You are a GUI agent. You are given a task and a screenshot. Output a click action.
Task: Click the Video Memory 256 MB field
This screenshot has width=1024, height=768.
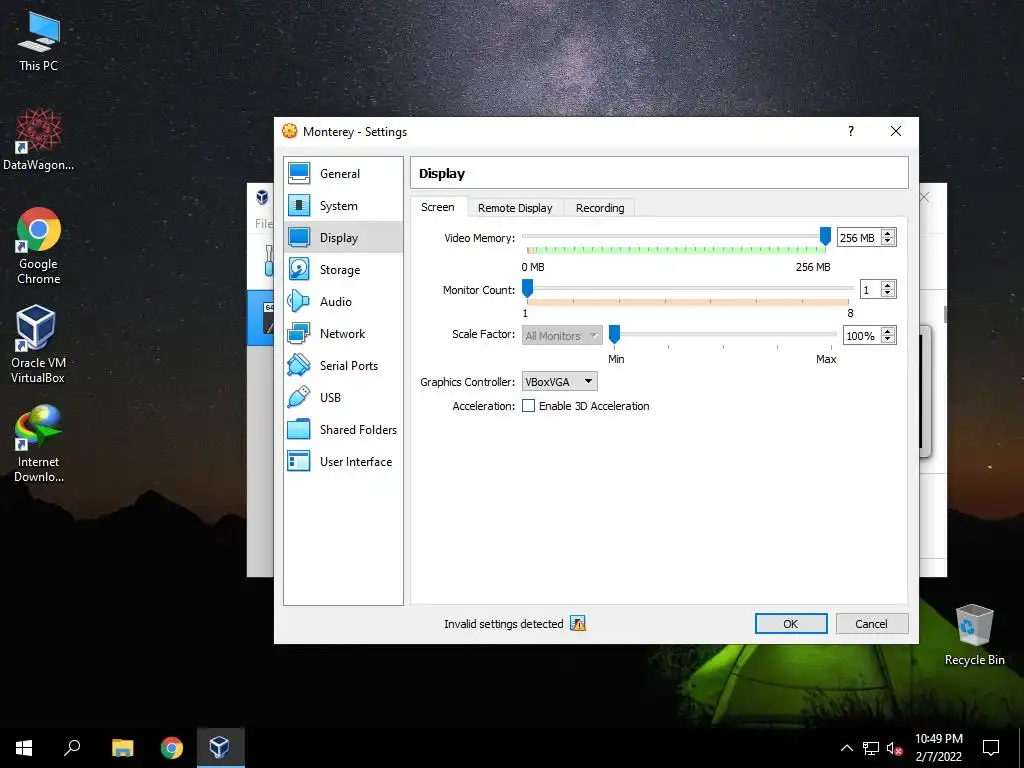pyautogui.click(x=858, y=238)
